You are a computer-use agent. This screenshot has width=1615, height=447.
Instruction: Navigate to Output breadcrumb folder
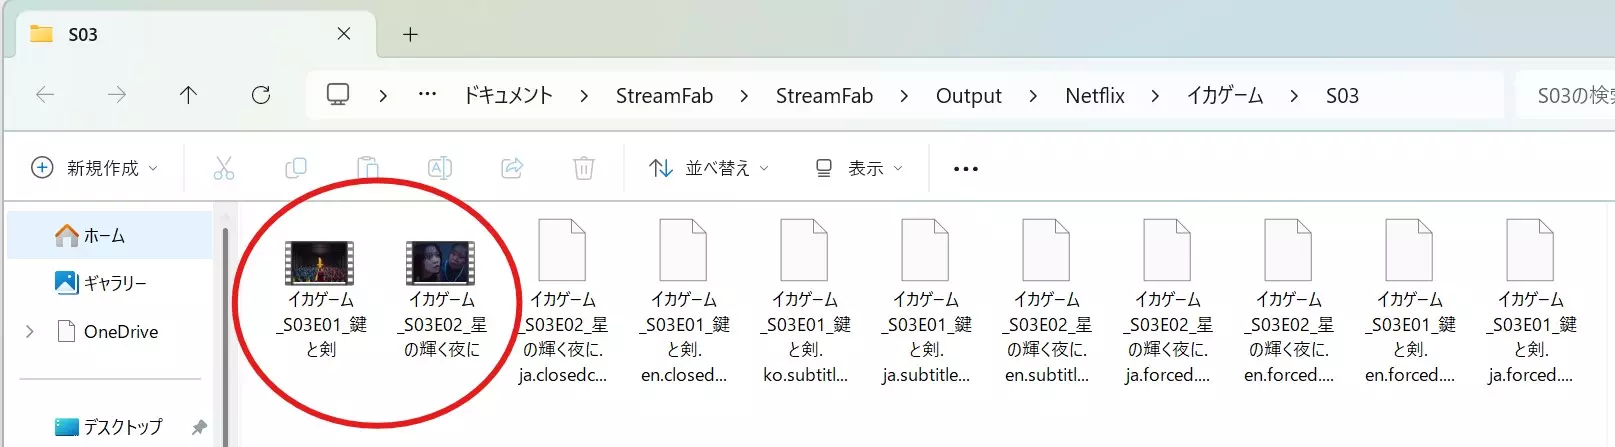(968, 95)
